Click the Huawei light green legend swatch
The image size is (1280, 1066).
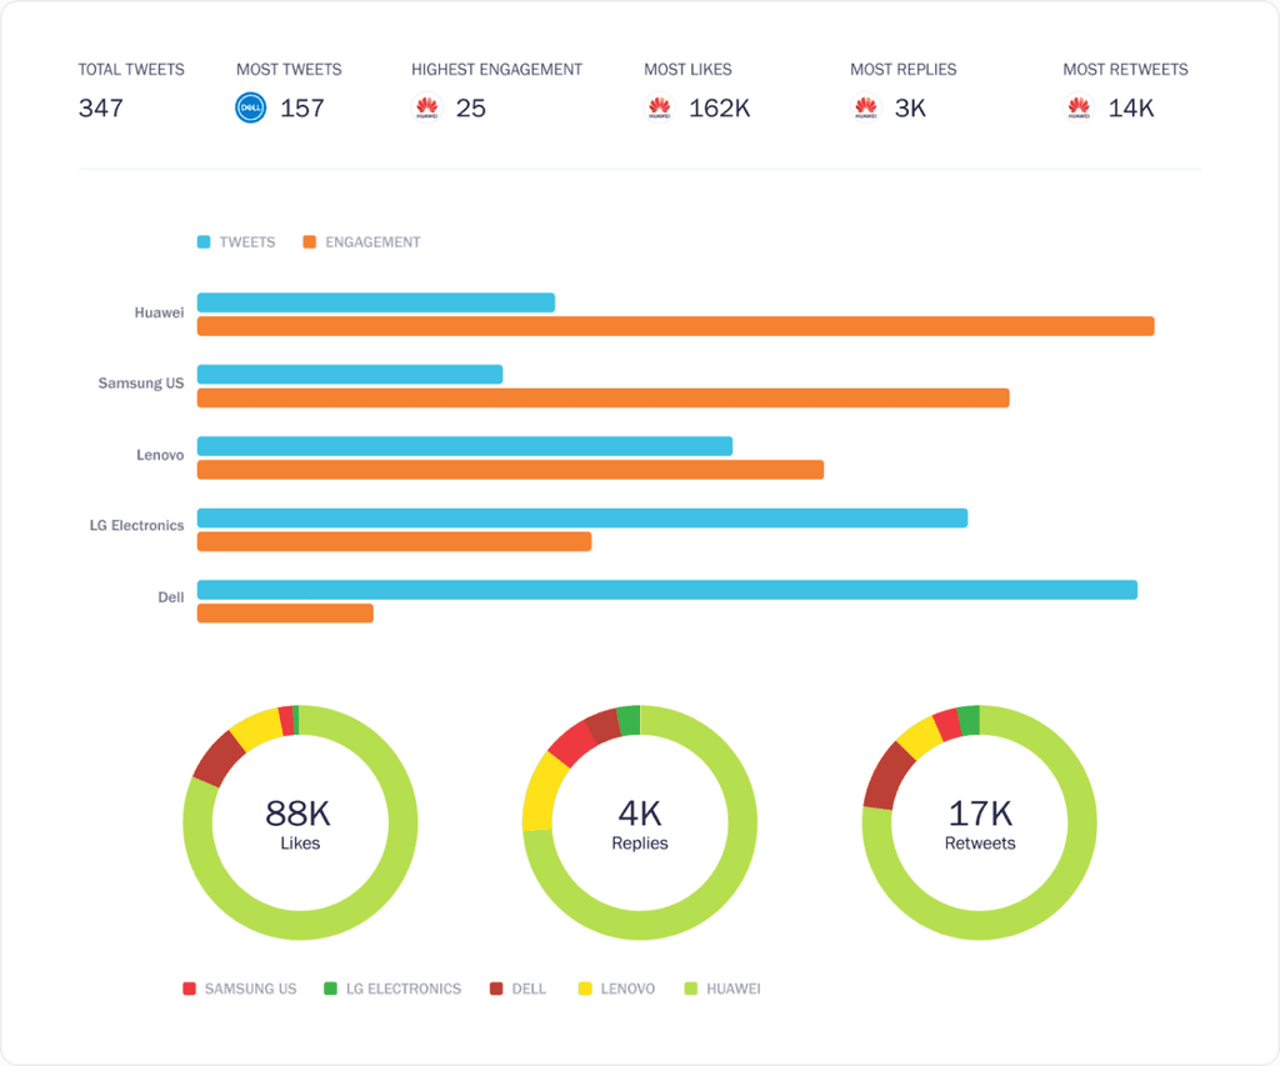point(690,989)
